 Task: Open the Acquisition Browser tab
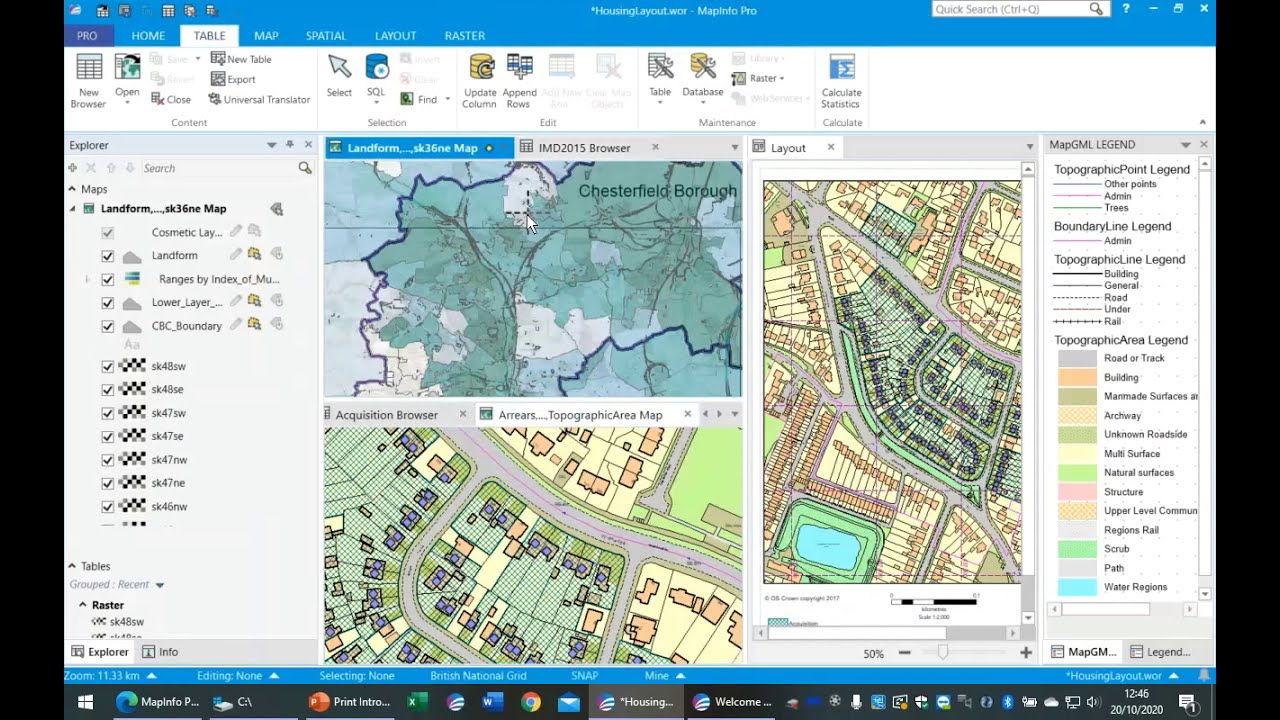click(387, 415)
